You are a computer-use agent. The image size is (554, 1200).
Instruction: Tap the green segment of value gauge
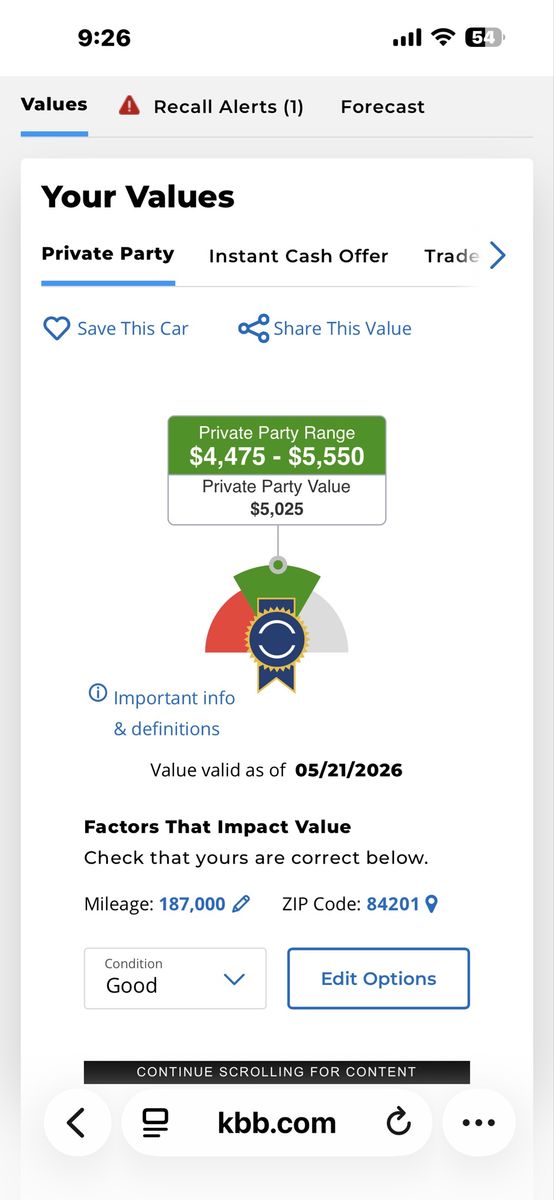coord(277,585)
